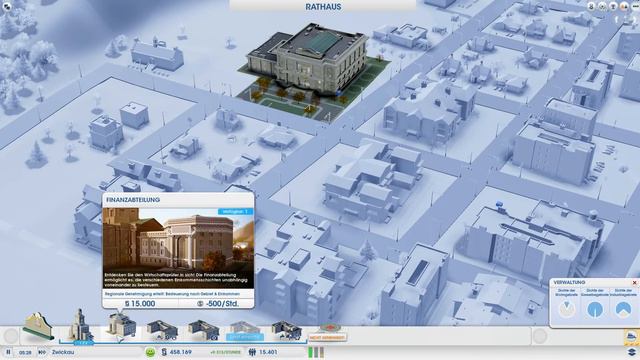The width and height of the screenshot is (640, 360).
Task: Click the blue availability badge in tooltip
Action: click(236, 211)
